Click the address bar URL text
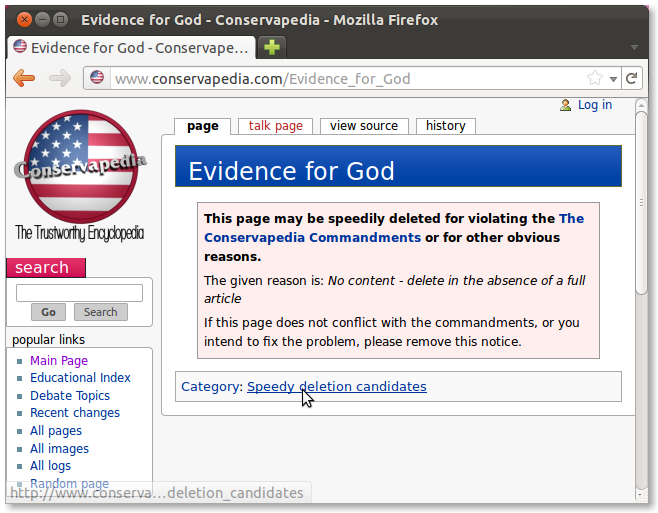The width and height of the screenshot is (658, 513). pos(262,79)
